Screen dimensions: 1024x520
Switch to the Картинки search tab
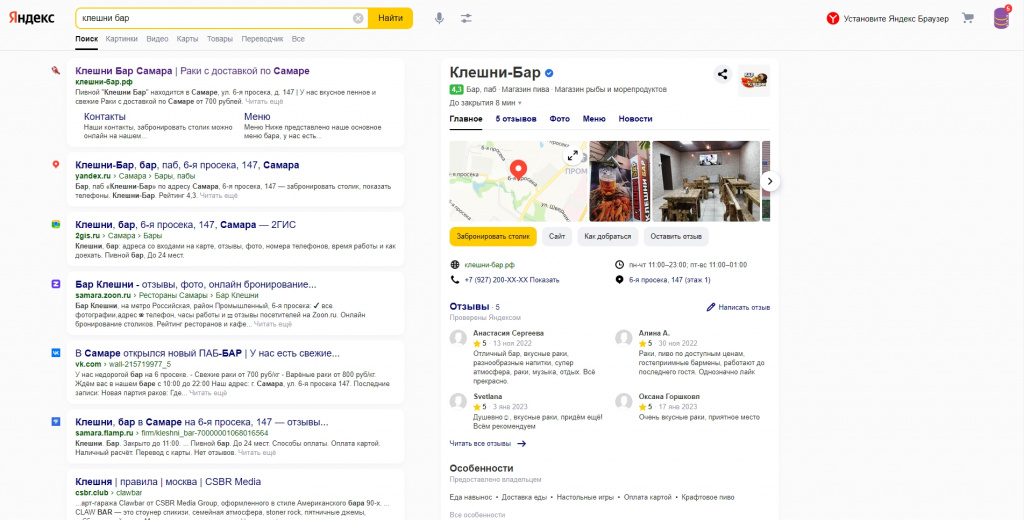pos(121,39)
